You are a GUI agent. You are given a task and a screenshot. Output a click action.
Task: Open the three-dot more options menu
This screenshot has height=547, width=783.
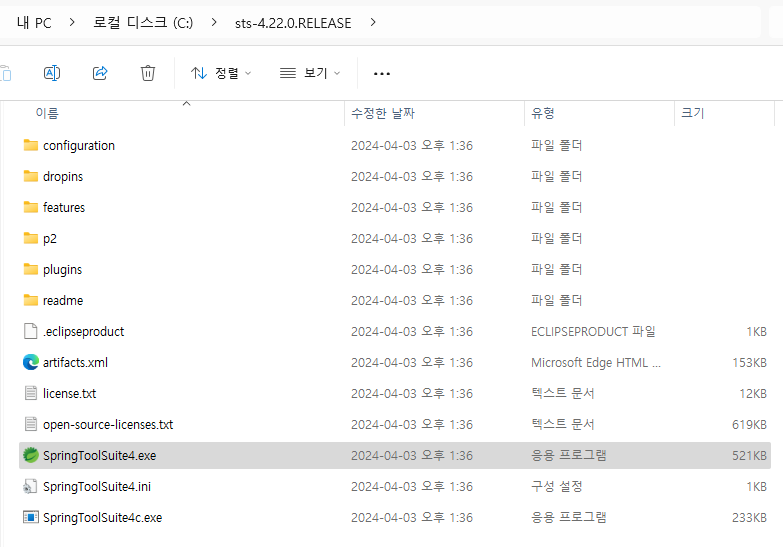click(382, 73)
